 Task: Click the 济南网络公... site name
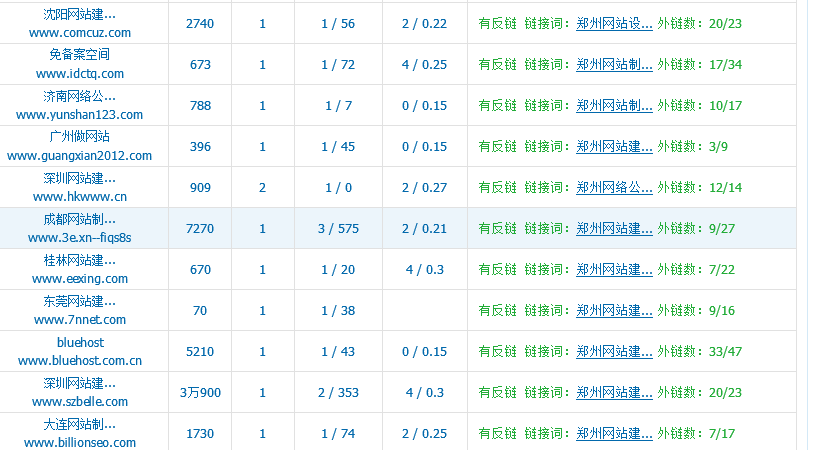pos(80,97)
